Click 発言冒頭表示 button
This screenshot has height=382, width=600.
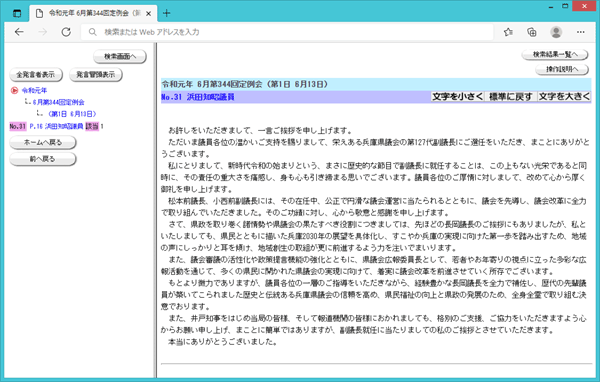pyautogui.click(x=96, y=75)
